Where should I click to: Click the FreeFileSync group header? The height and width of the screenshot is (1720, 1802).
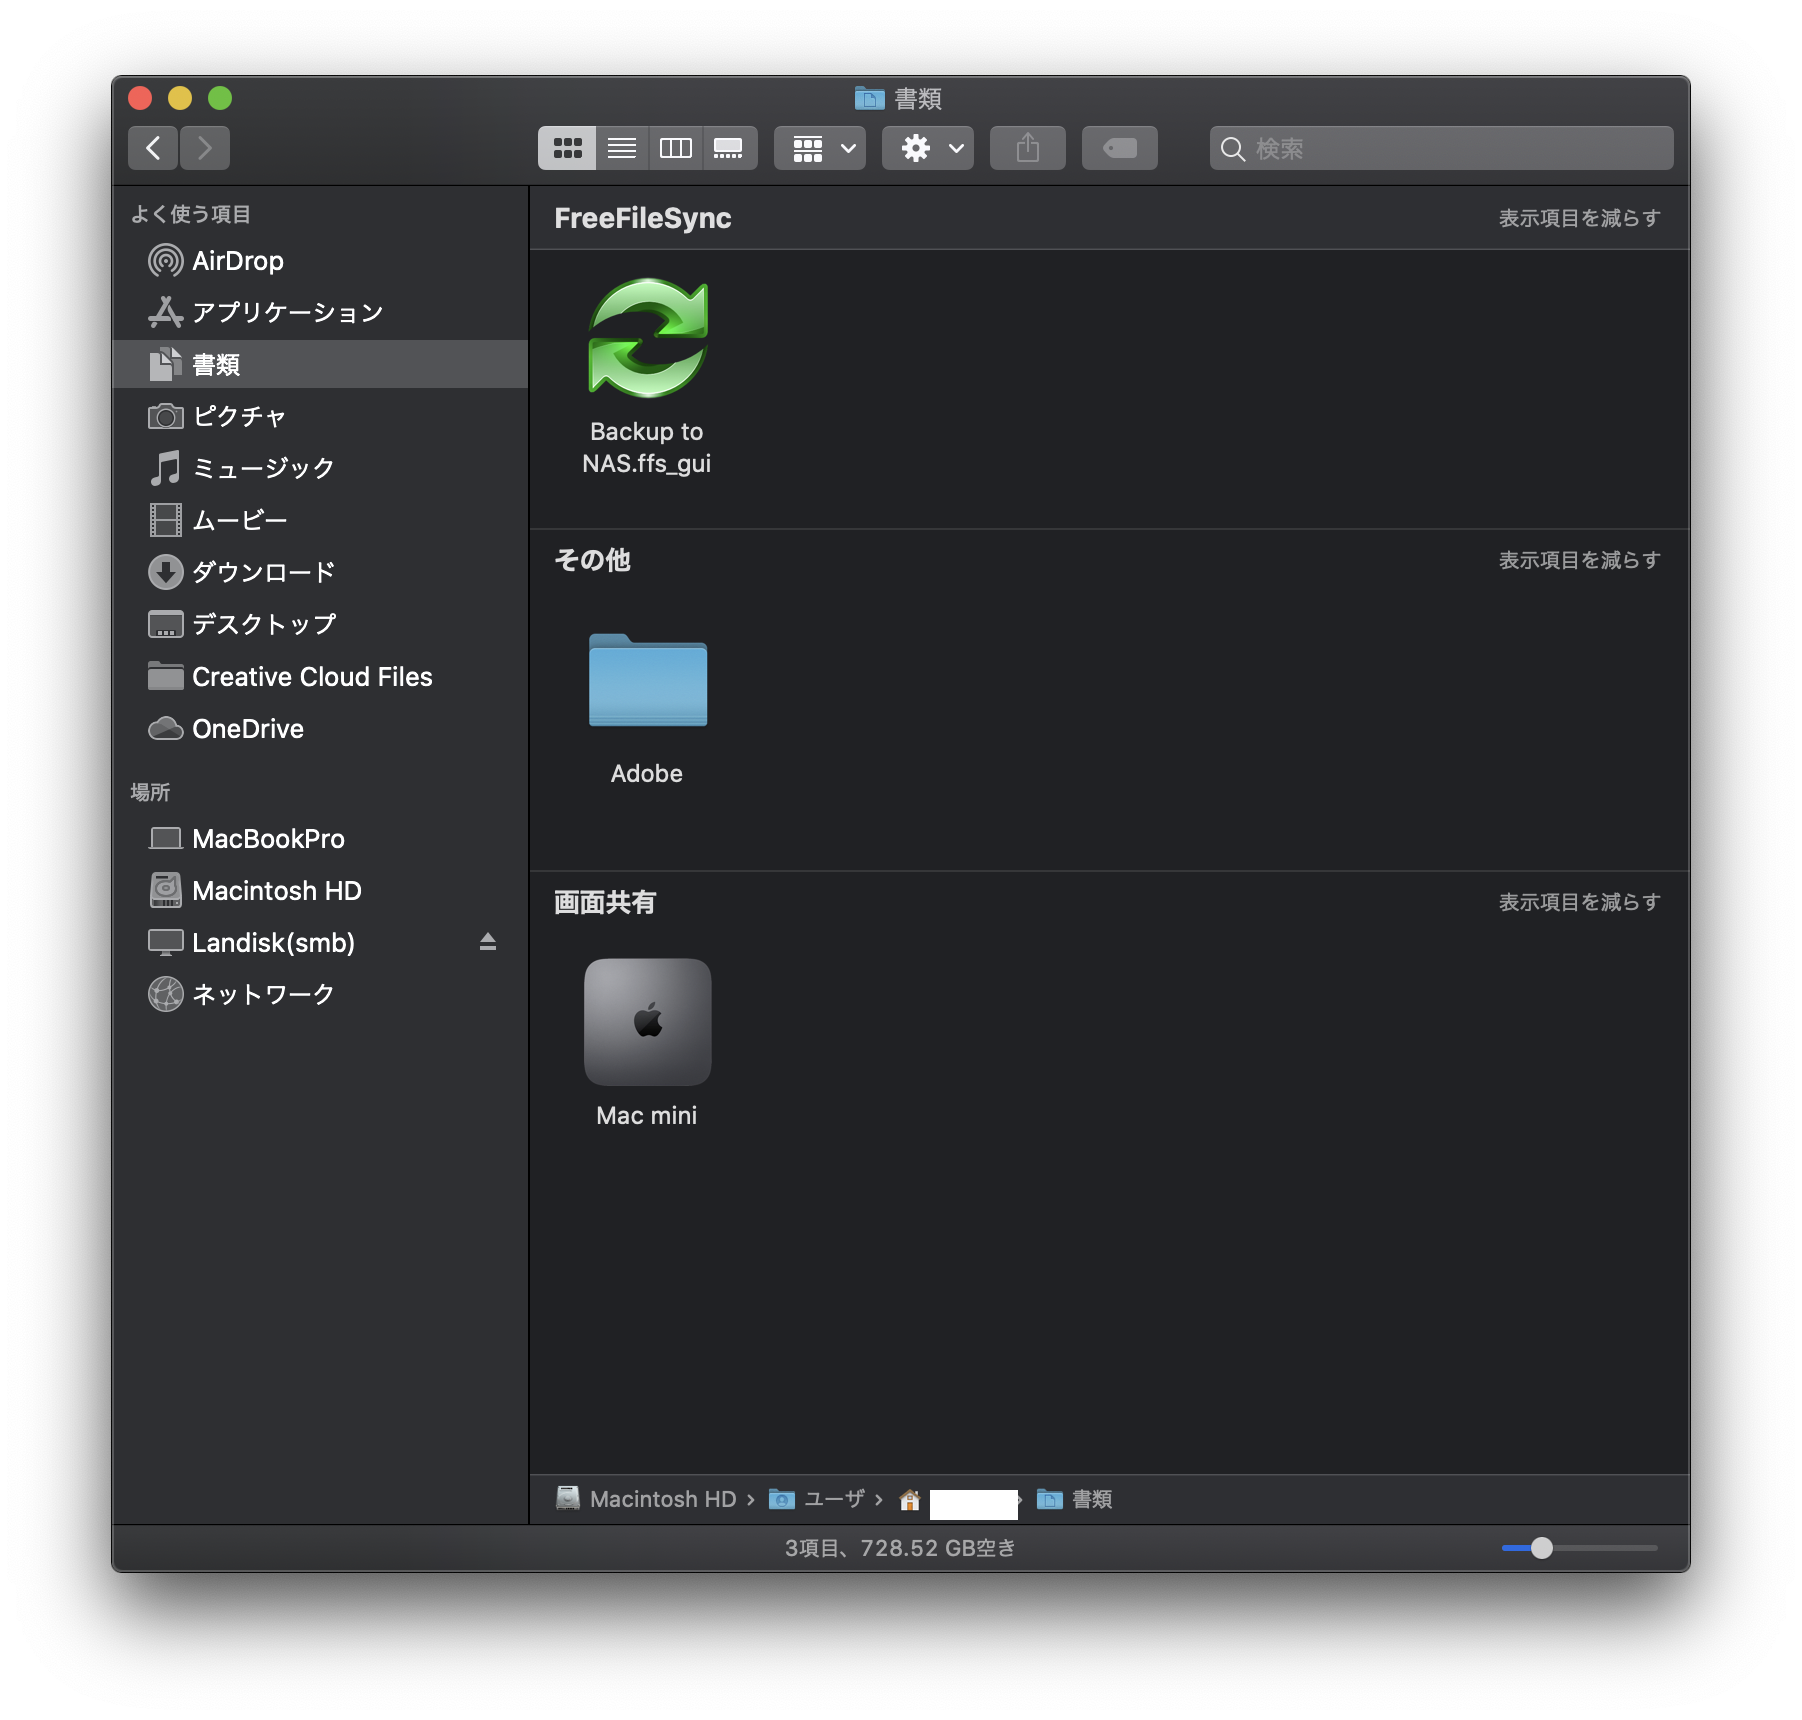coord(643,218)
